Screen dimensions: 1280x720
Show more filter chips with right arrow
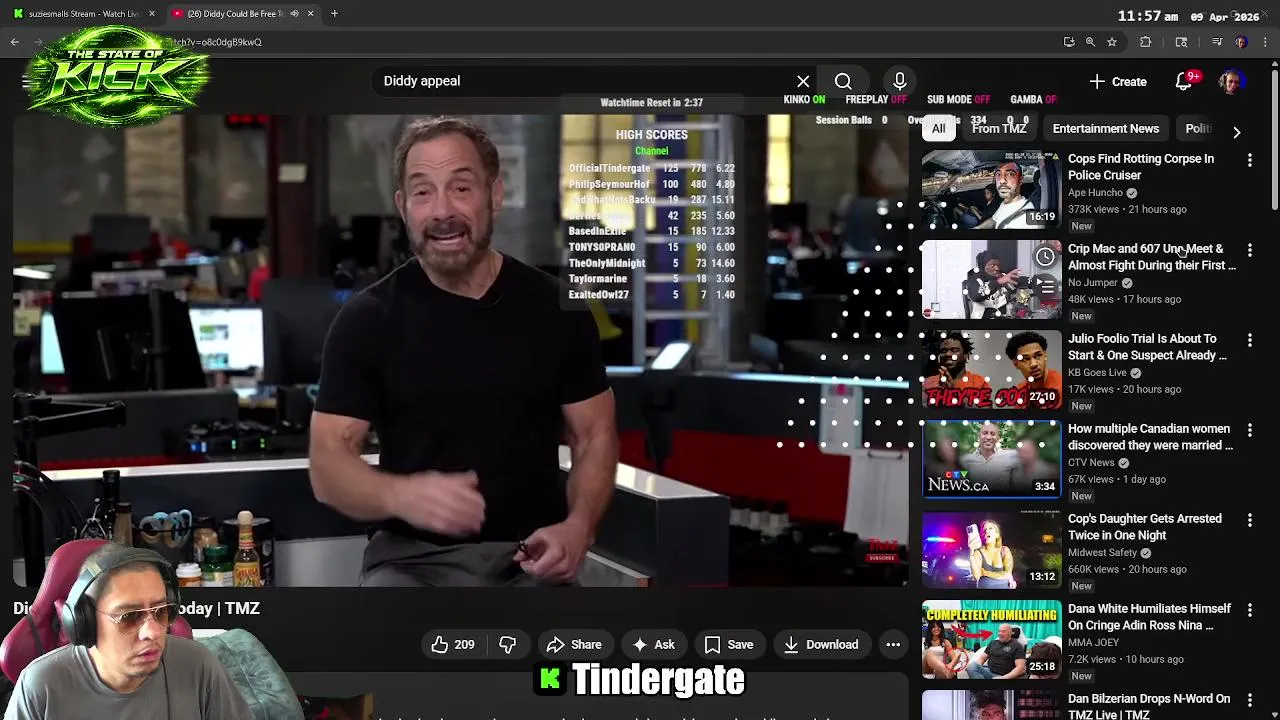[x=1236, y=132]
